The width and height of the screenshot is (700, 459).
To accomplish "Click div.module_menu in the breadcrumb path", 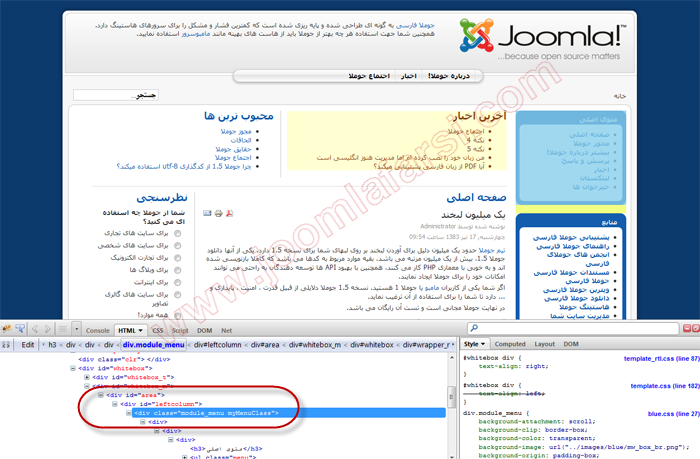I will (153, 344).
